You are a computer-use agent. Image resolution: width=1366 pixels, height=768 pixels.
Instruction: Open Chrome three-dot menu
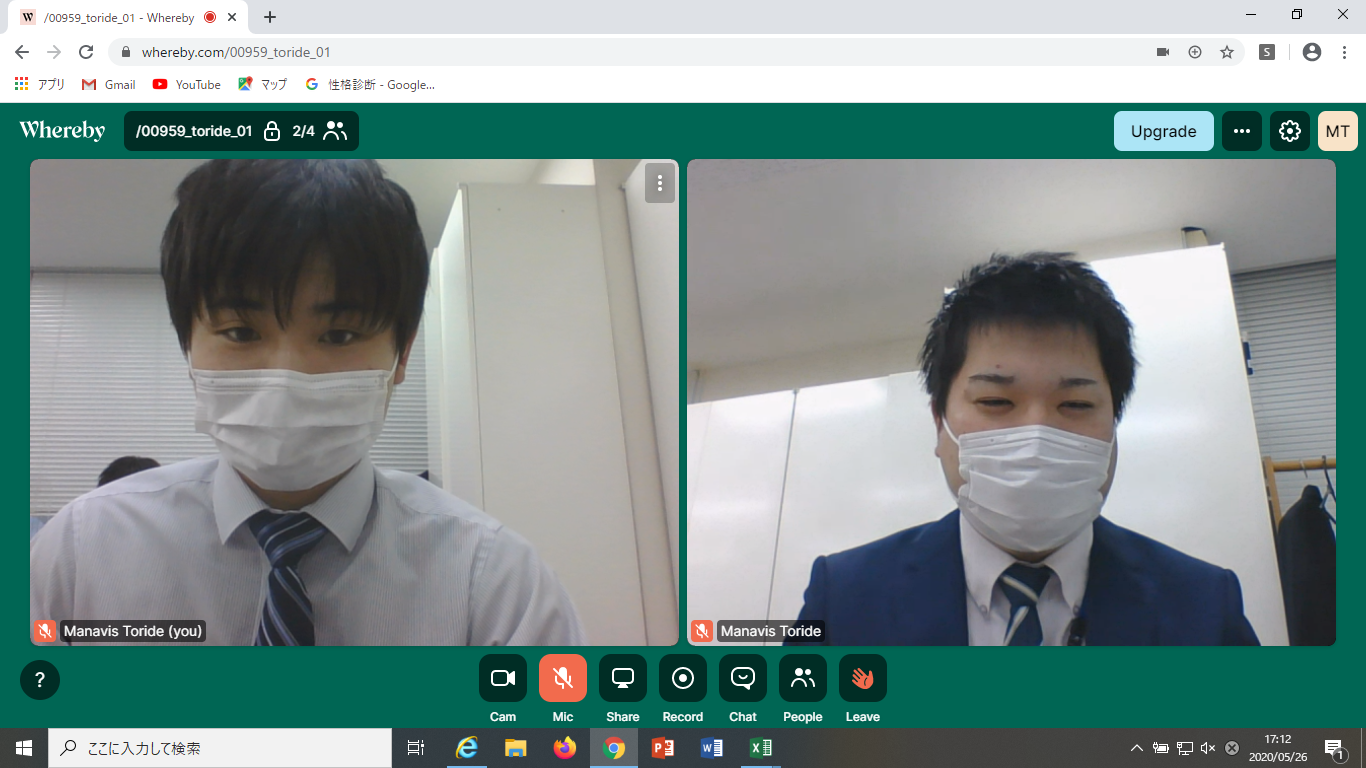1344,52
